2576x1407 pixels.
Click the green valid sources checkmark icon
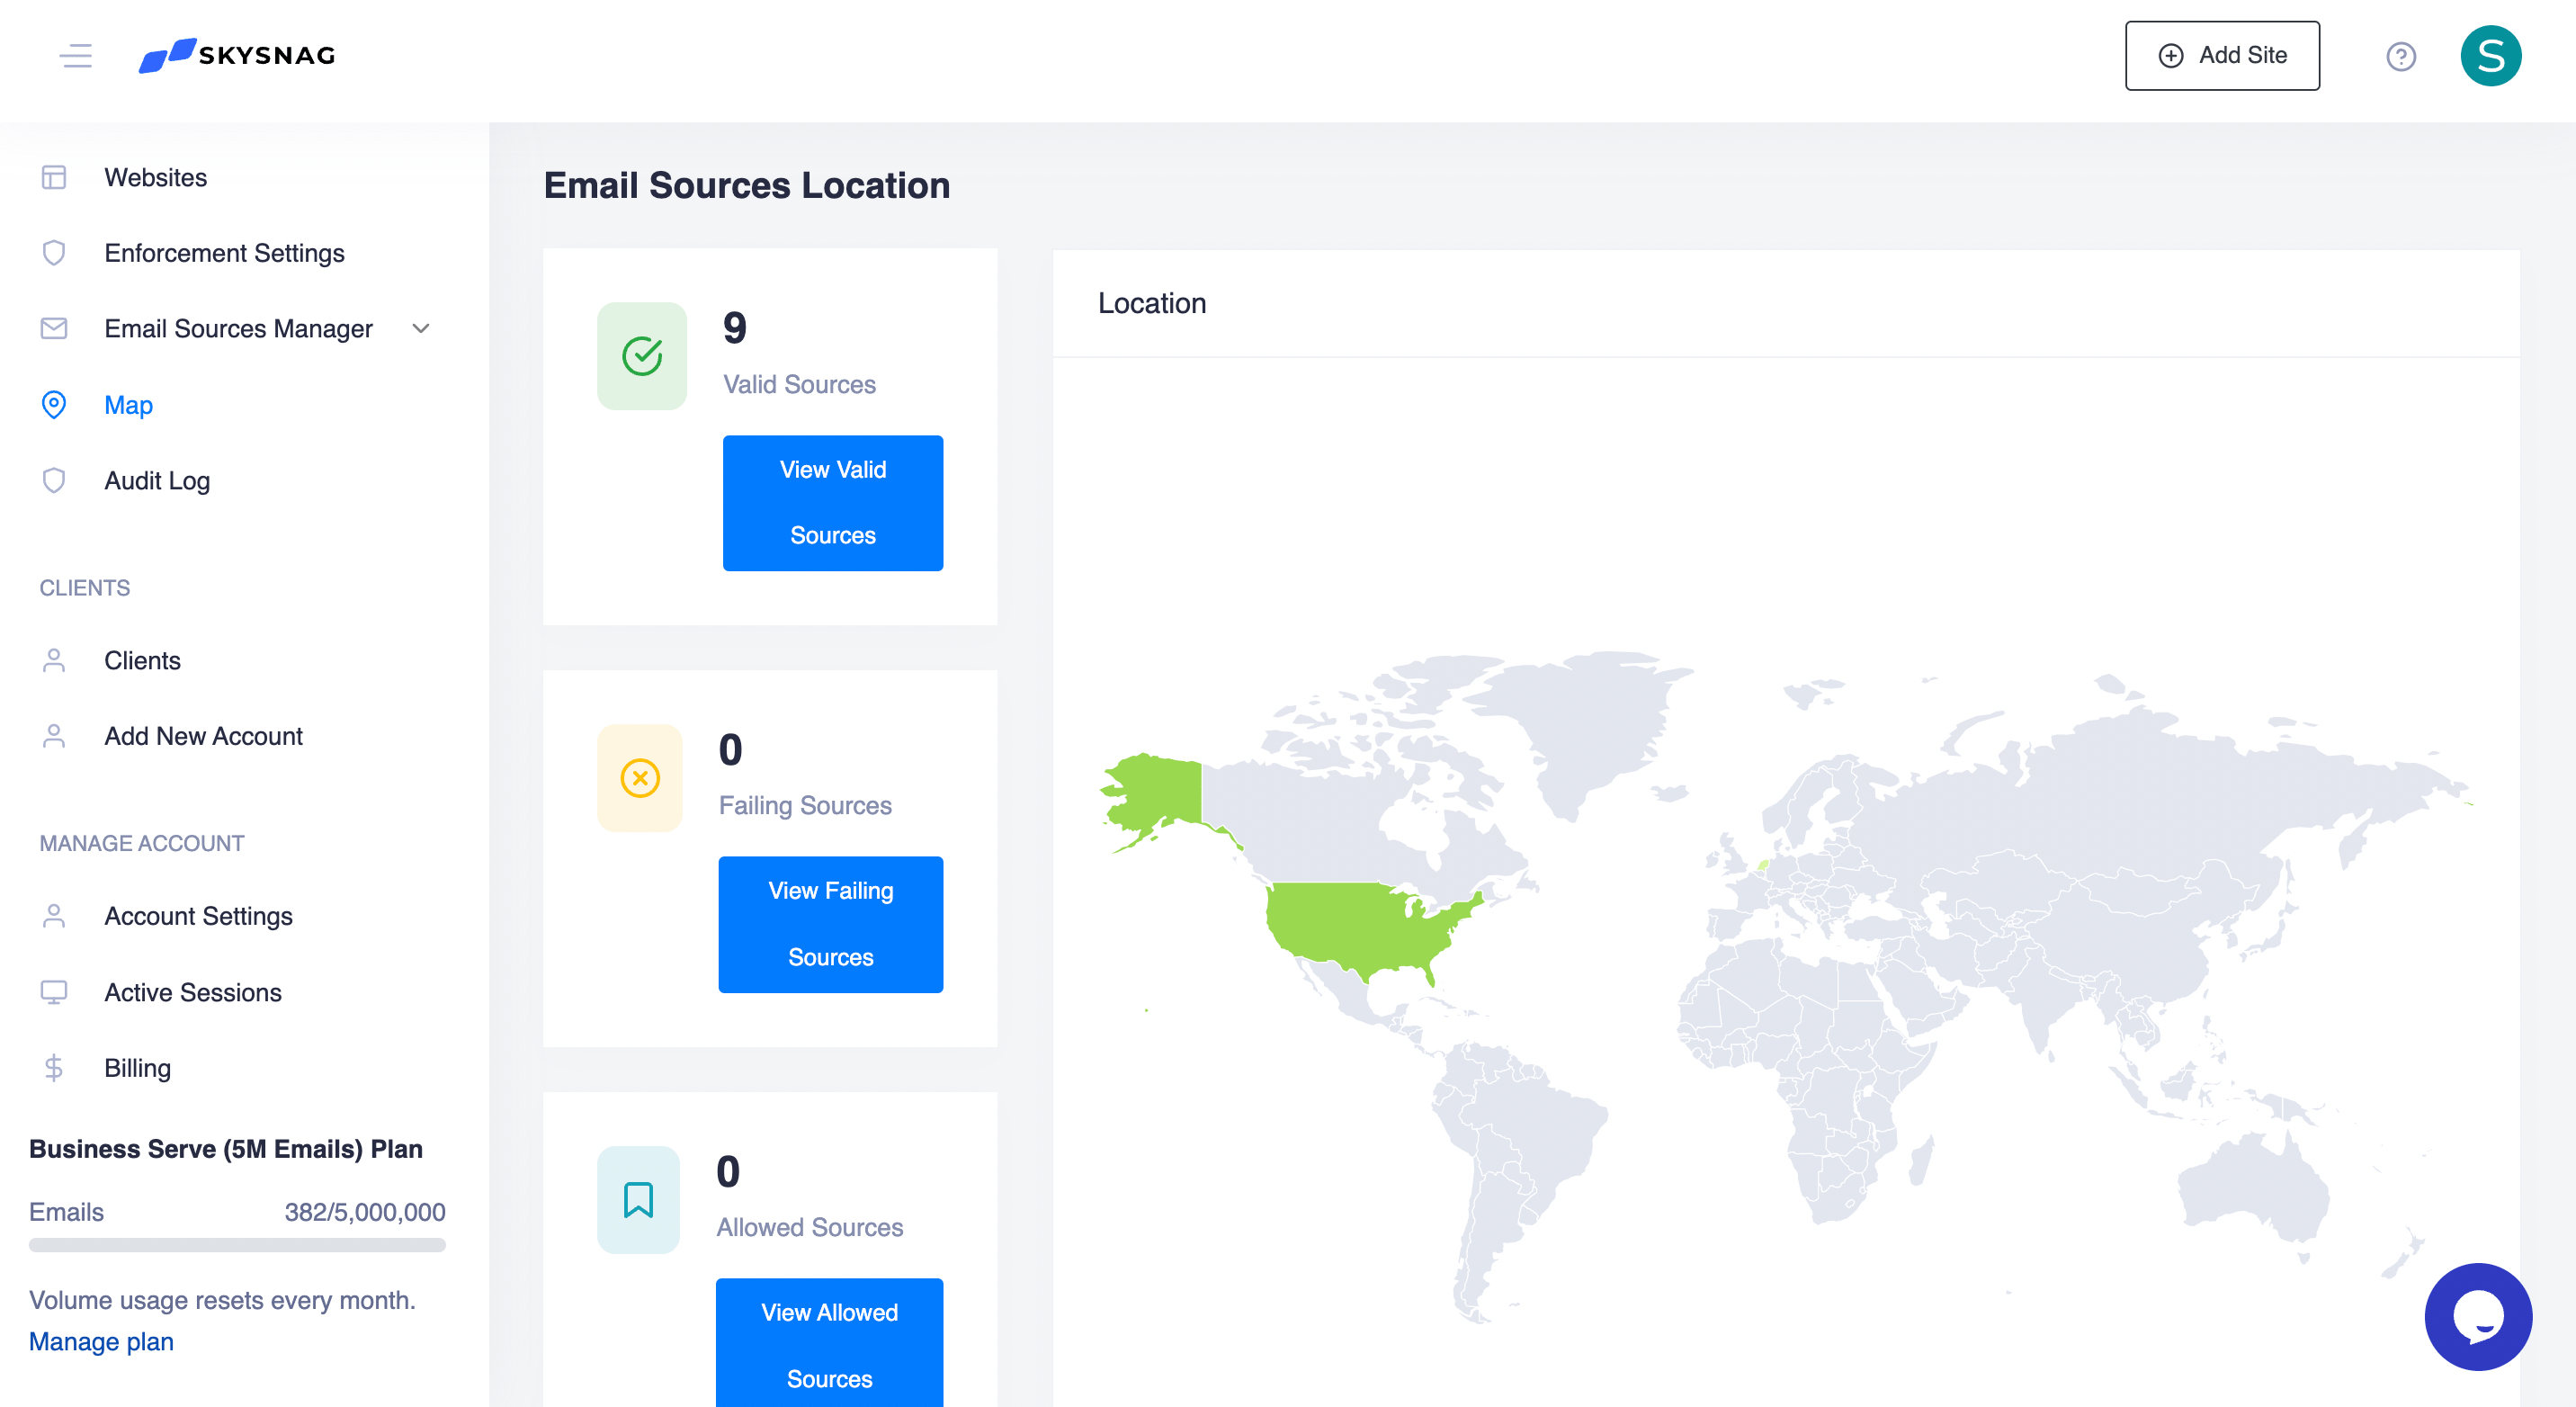(x=642, y=356)
